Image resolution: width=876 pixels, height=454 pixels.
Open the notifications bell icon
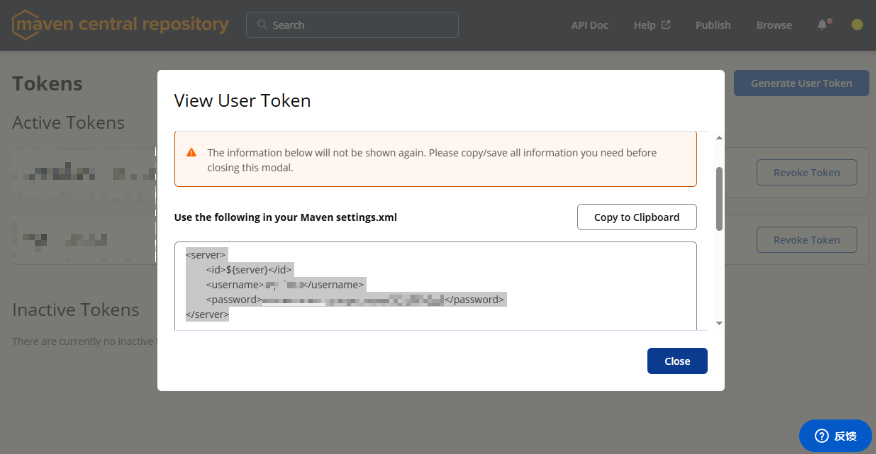click(x=822, y=25)
